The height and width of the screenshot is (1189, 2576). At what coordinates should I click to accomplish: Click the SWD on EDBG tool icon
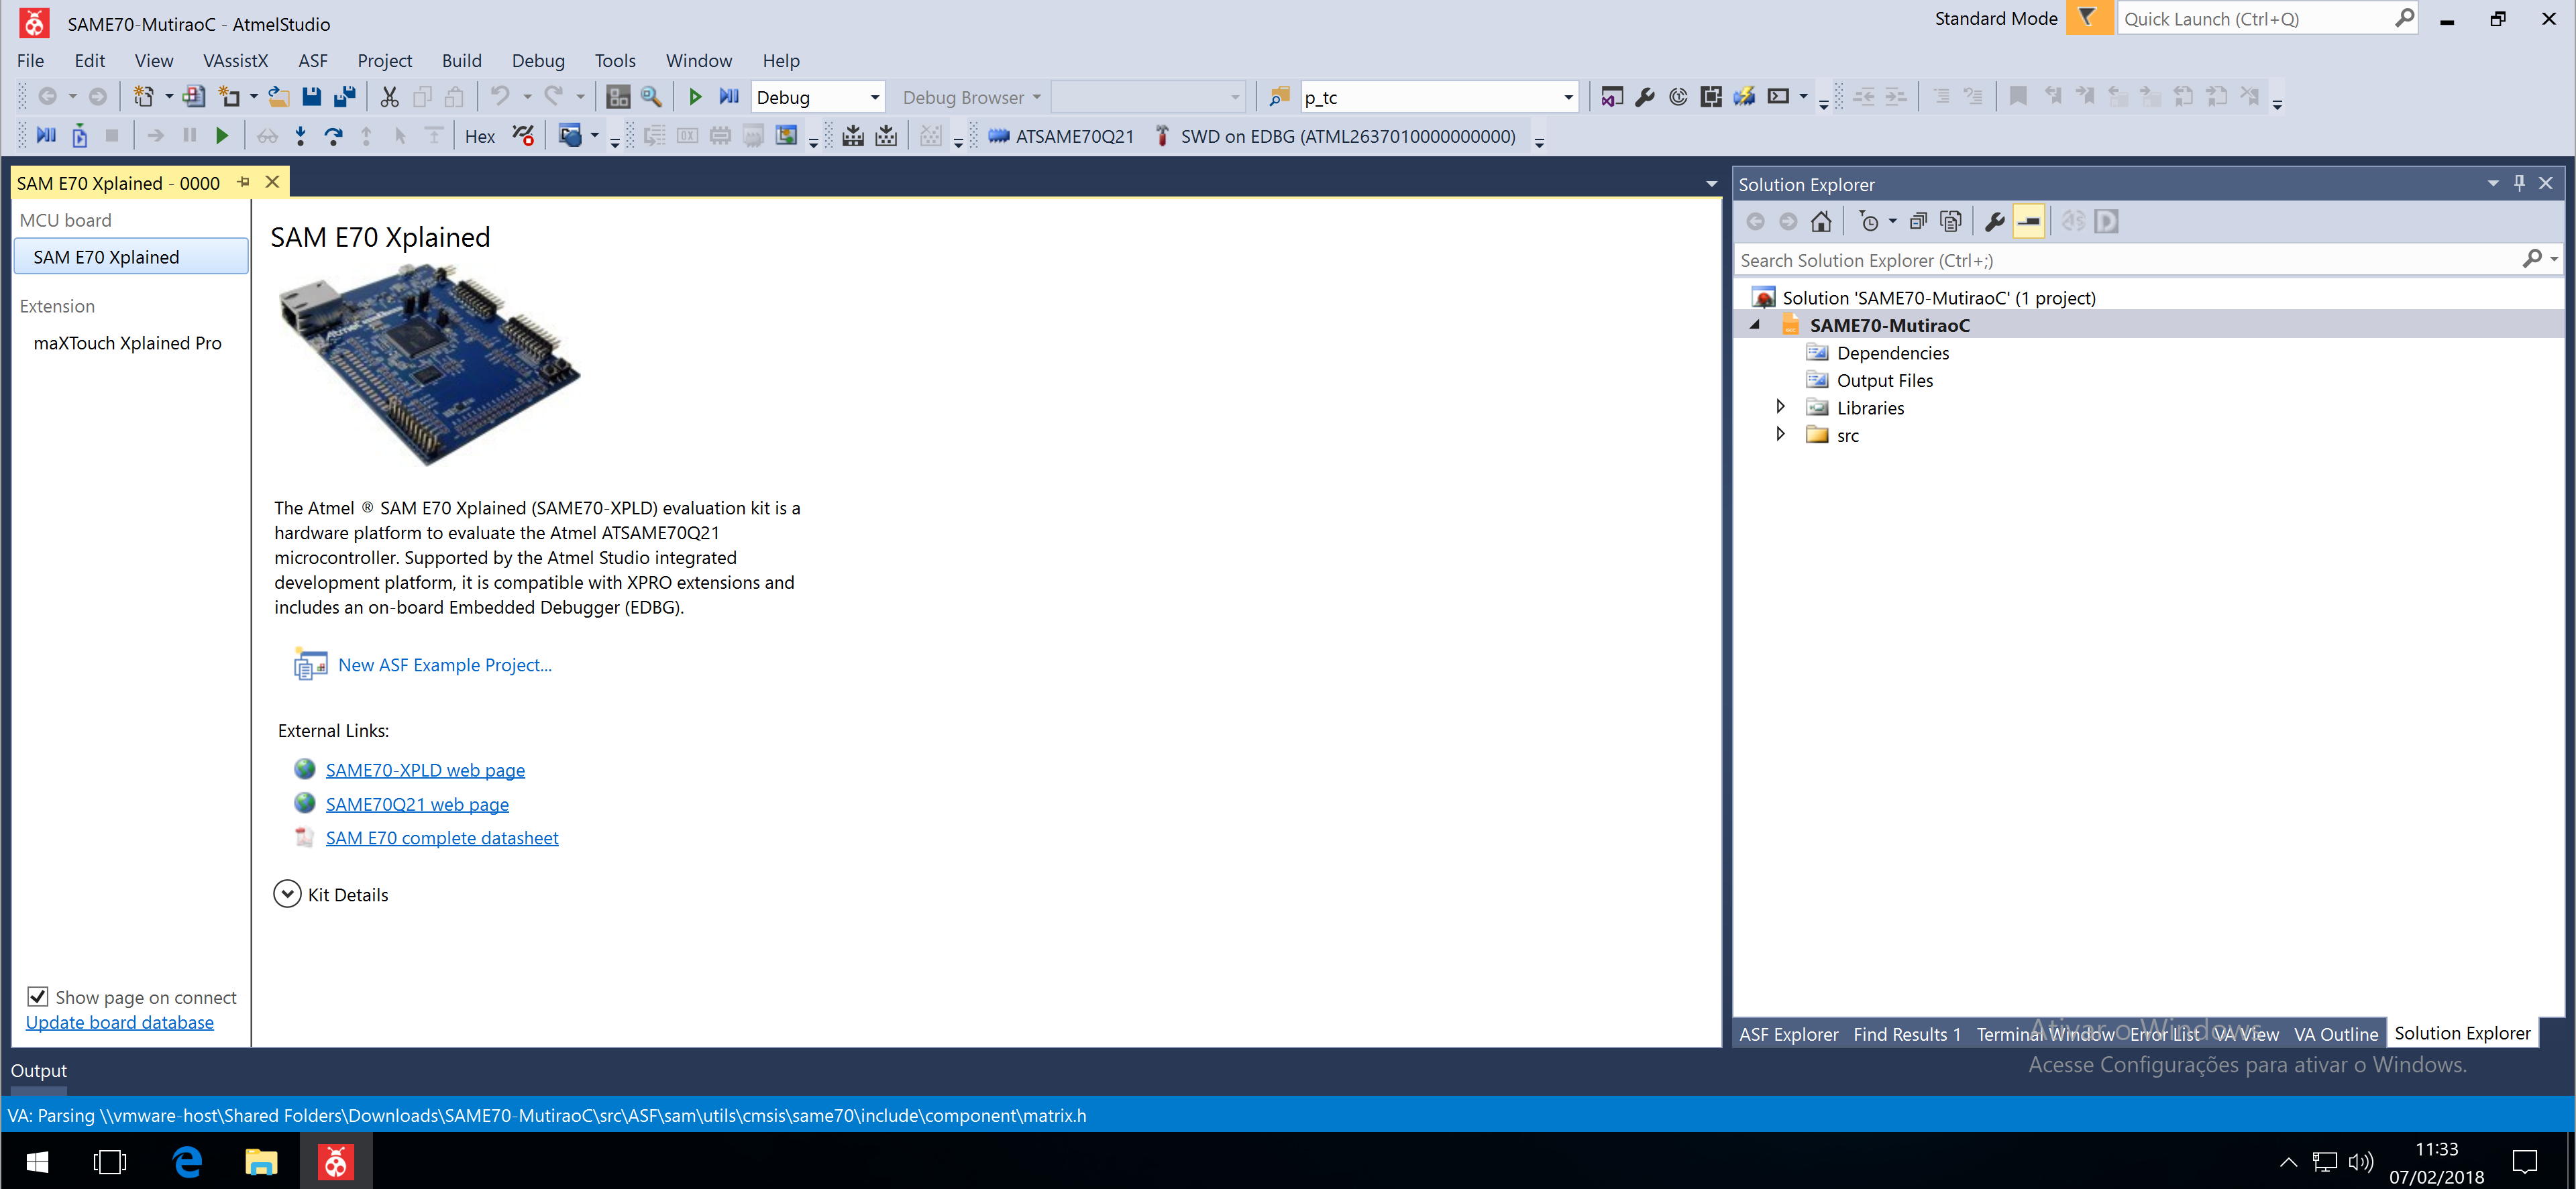(1162, 136)
